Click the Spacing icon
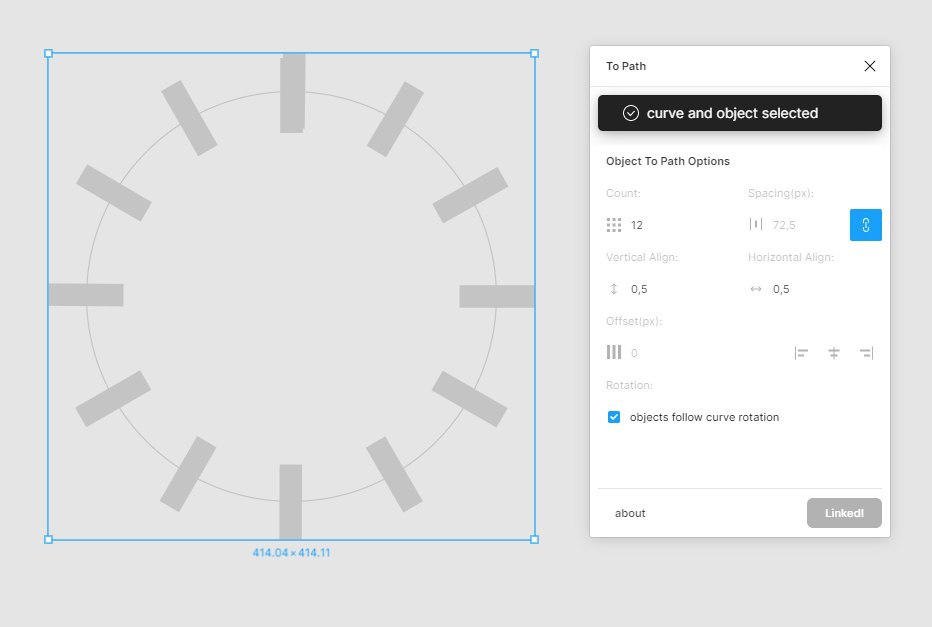The height and width of the screenshot is (627, 932). 755,224
